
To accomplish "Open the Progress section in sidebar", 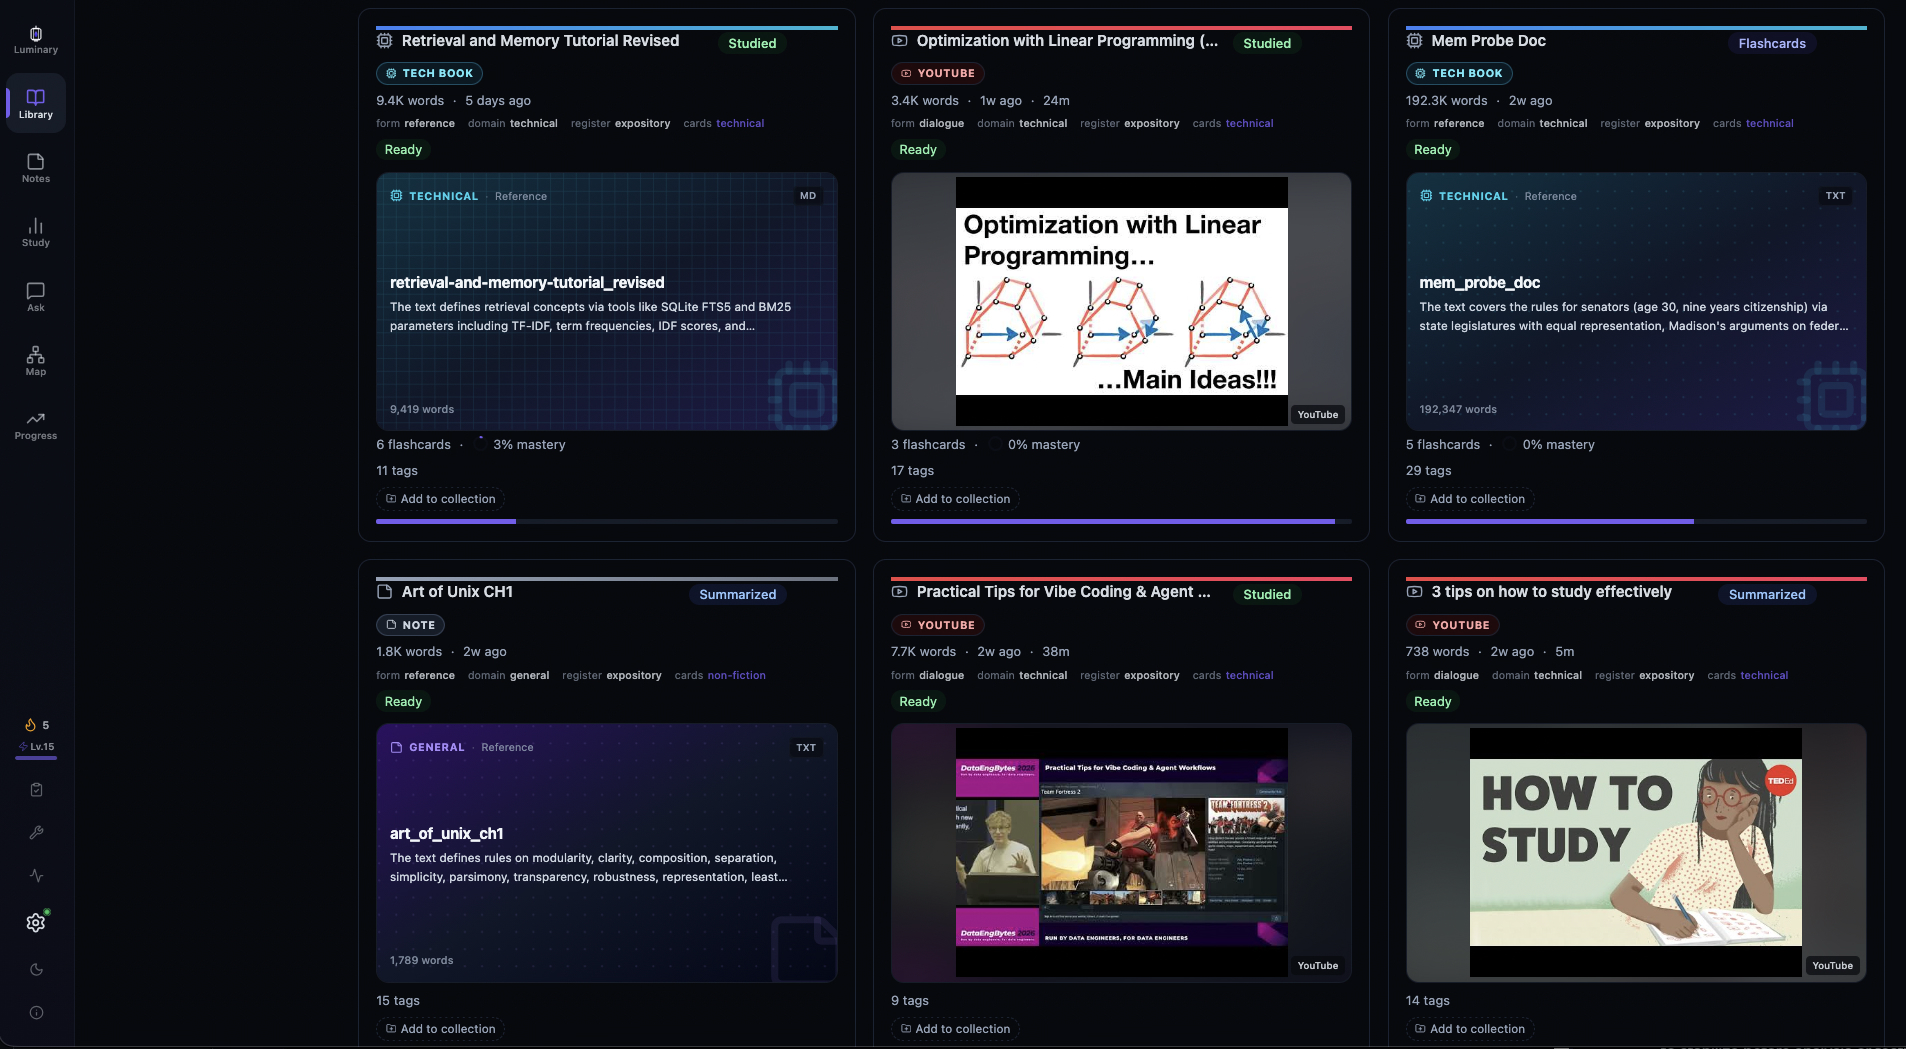I will click(36, 426).
